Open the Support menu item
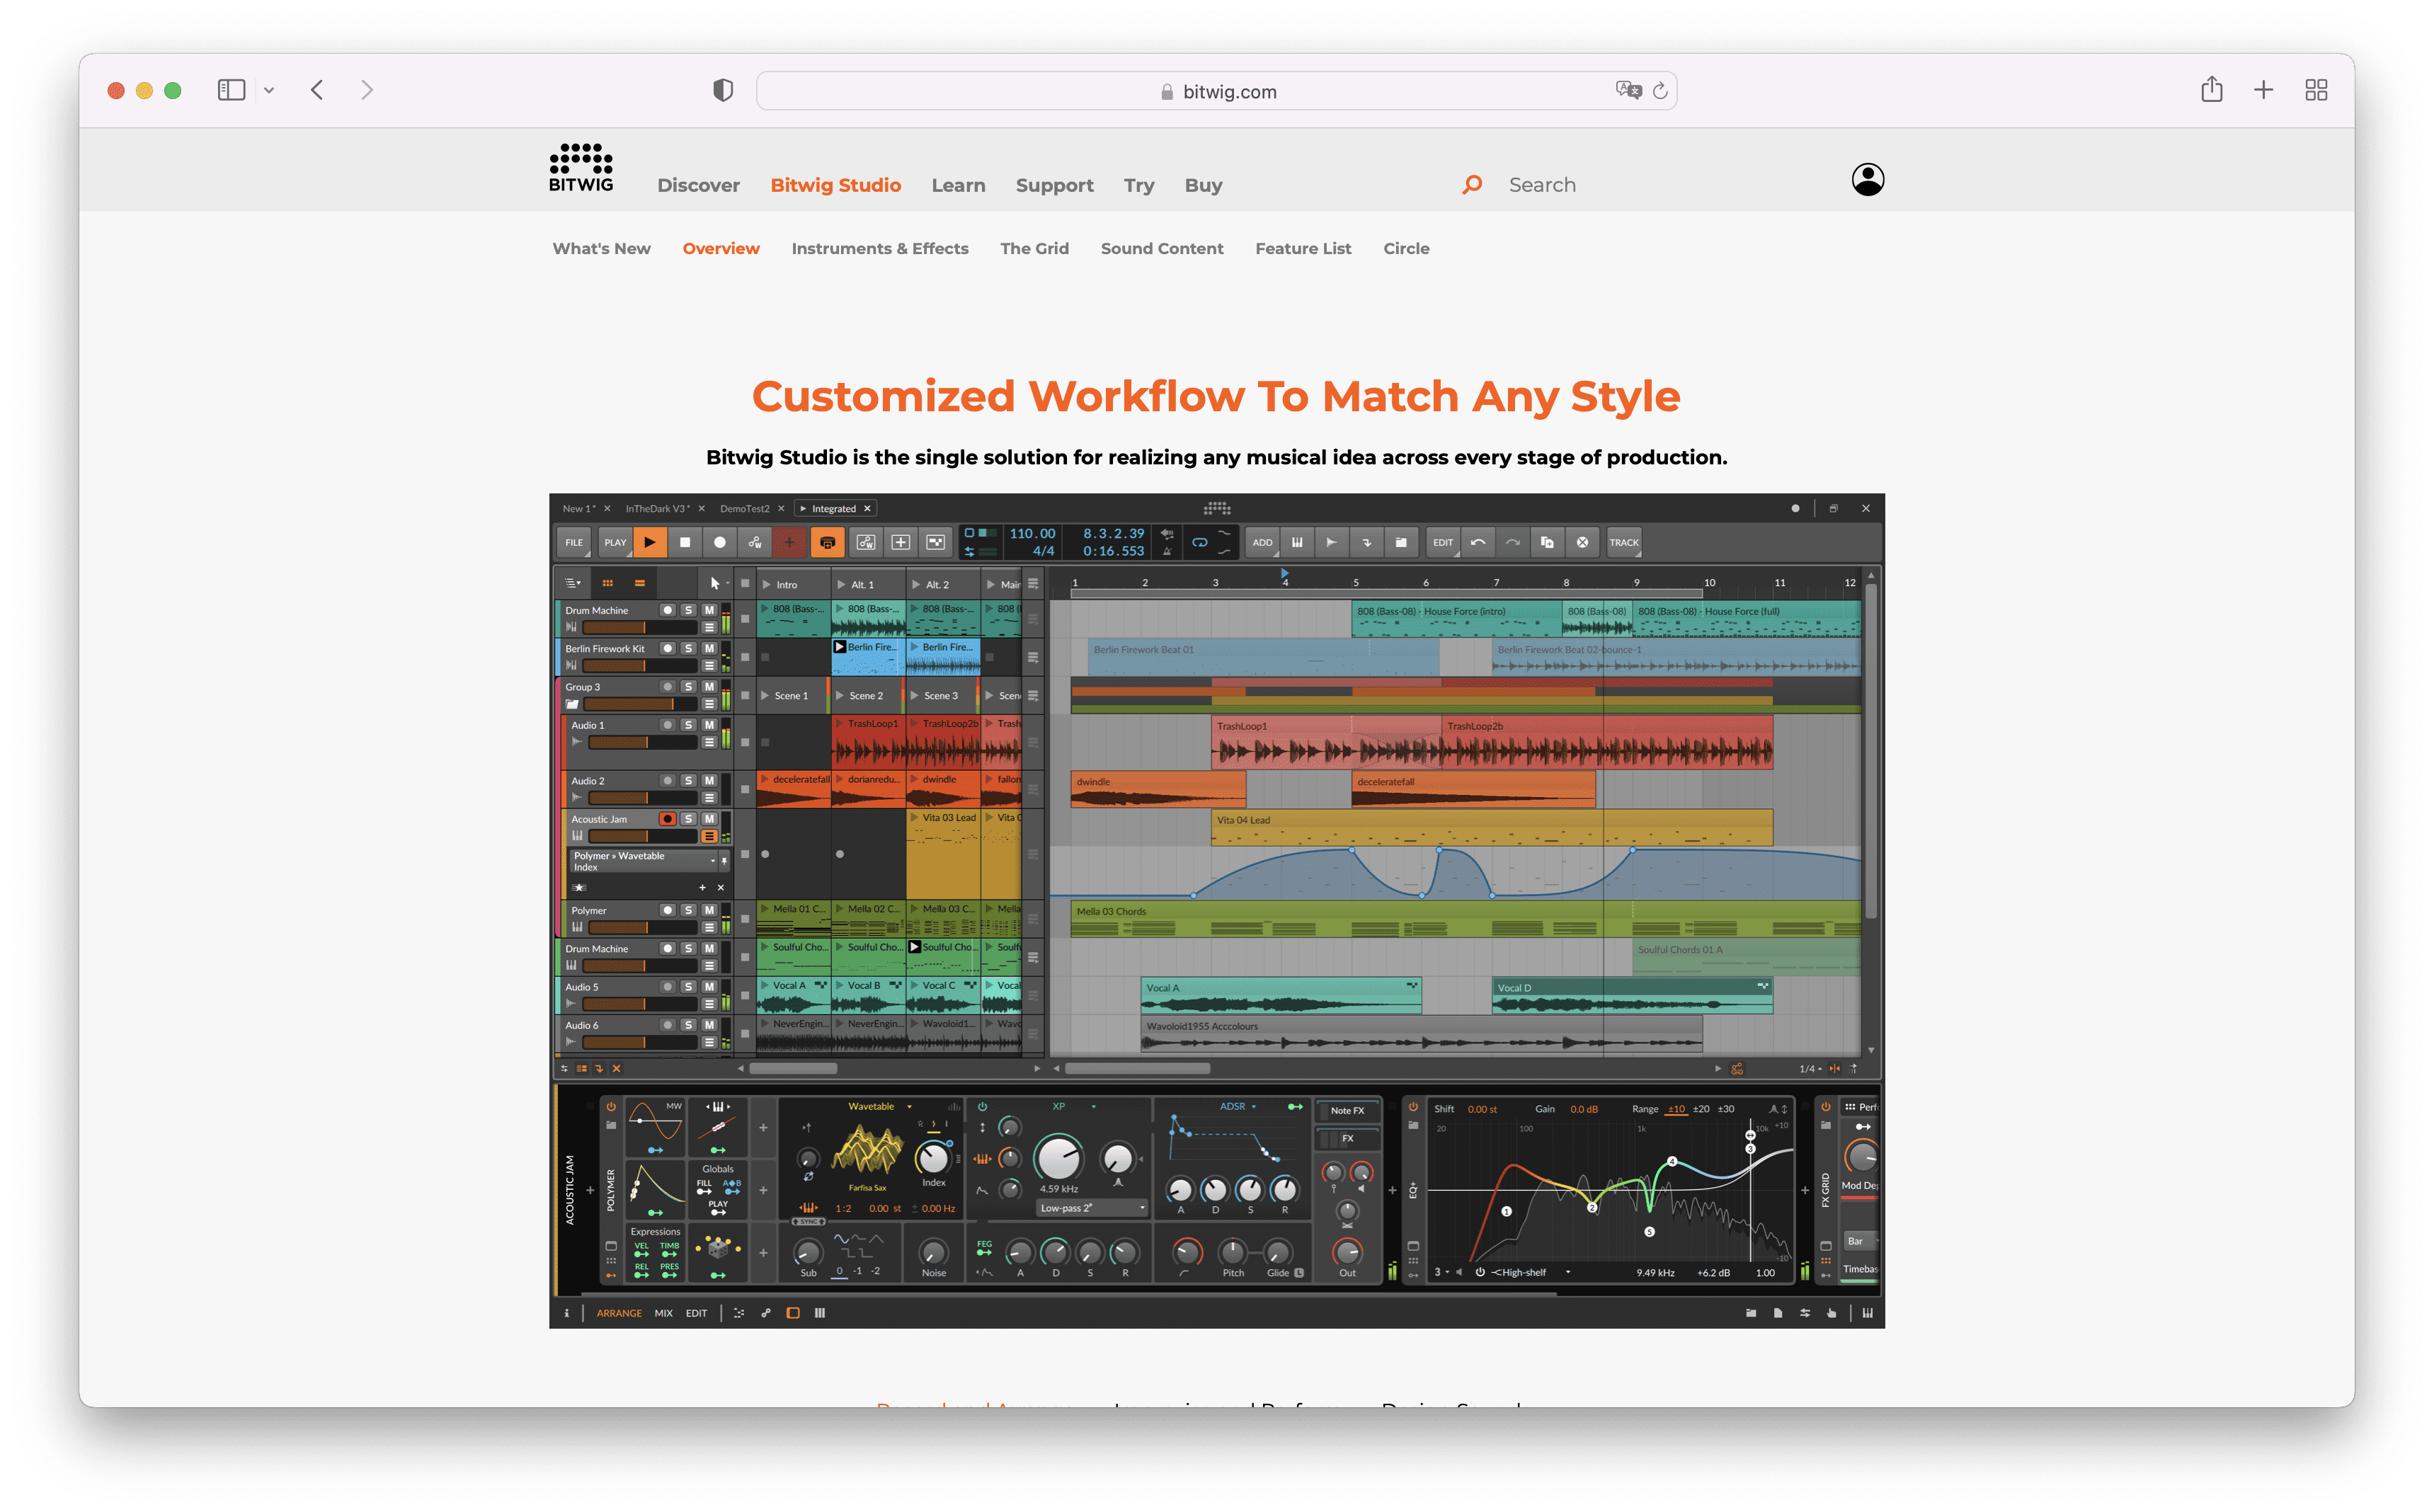 (1054, 186)
